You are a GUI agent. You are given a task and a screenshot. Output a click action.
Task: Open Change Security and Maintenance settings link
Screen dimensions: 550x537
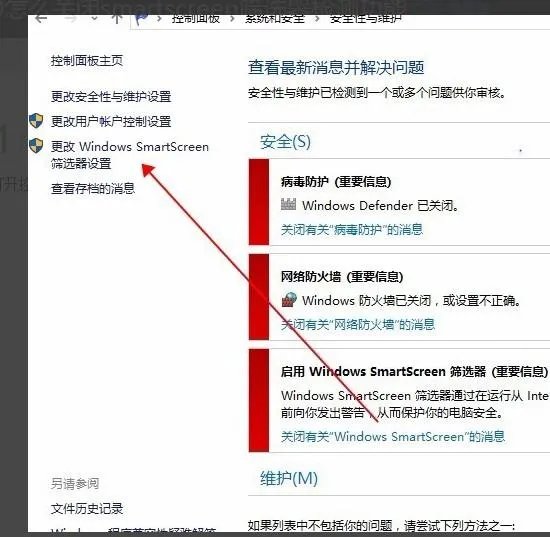click(x=111, y=96)
